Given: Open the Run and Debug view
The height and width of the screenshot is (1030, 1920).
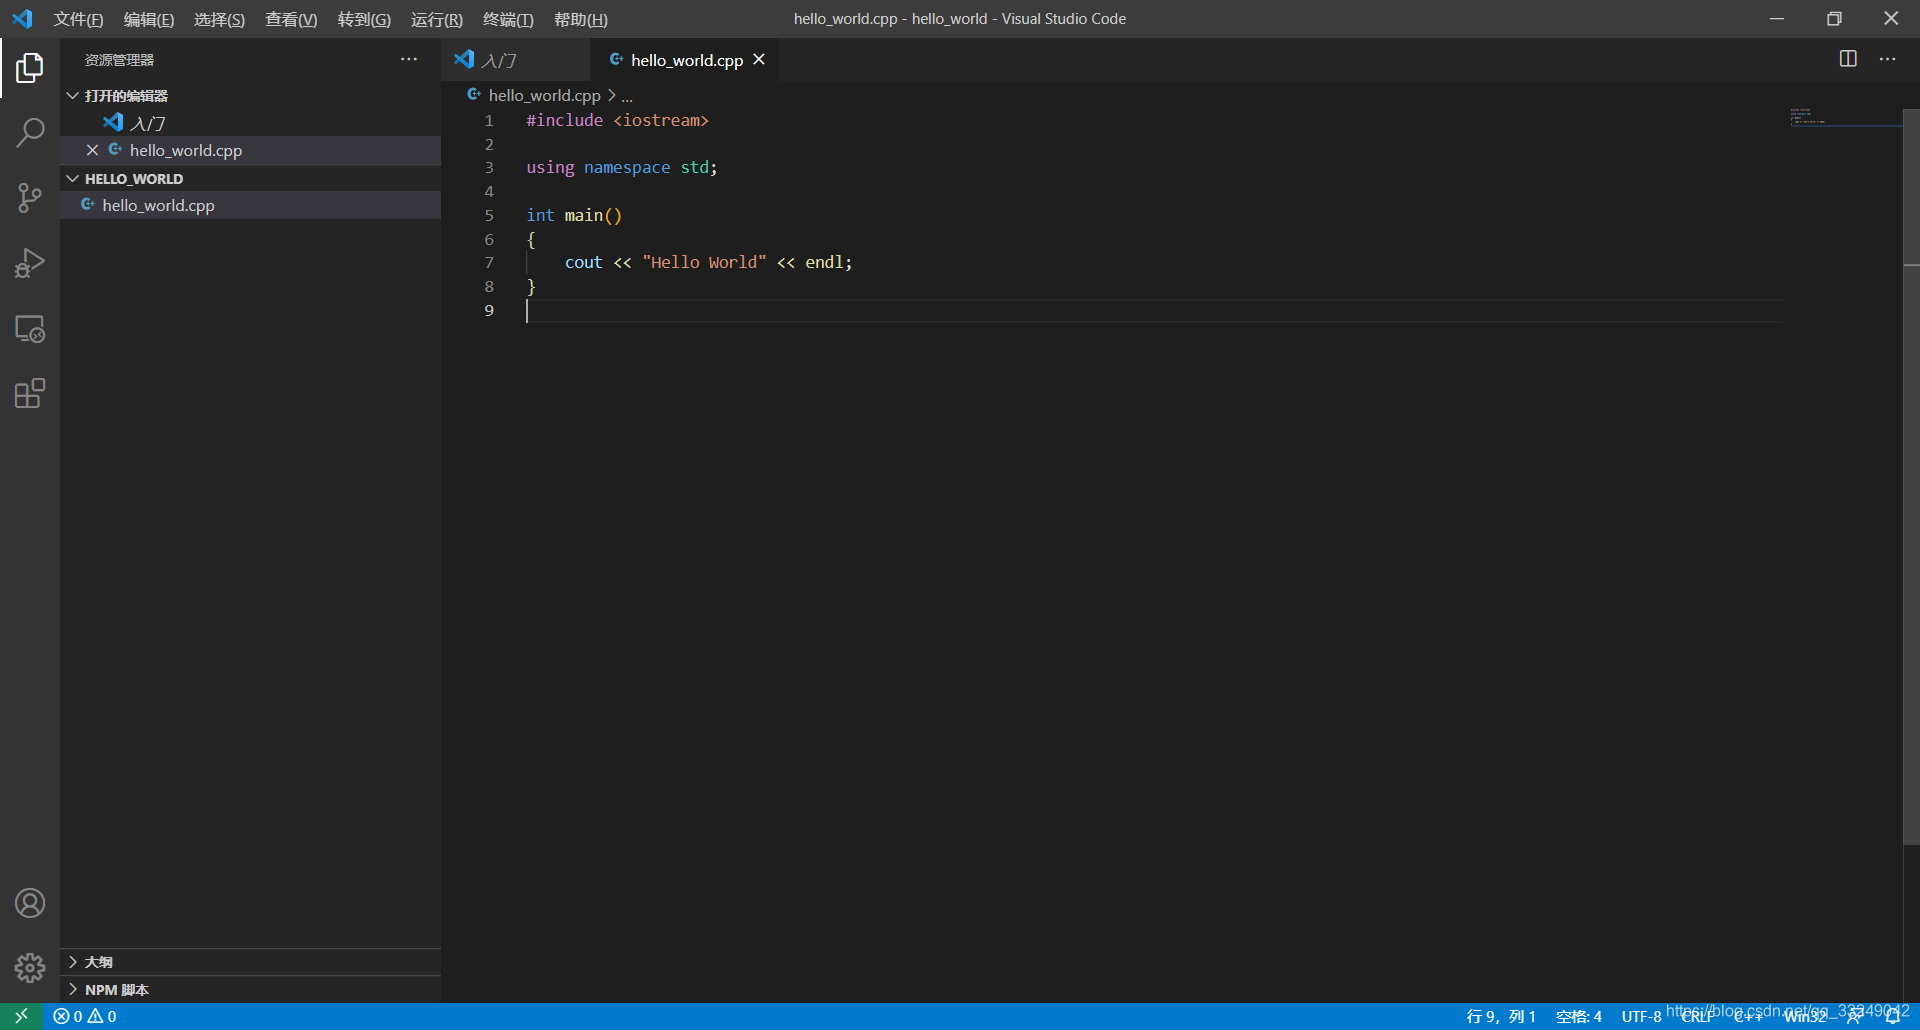Looking at the screenshot, I should (30, 263).
